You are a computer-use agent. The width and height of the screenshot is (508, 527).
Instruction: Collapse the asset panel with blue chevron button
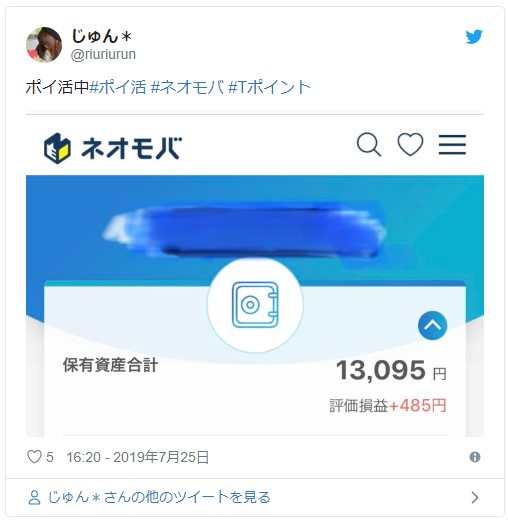[432, 325]
